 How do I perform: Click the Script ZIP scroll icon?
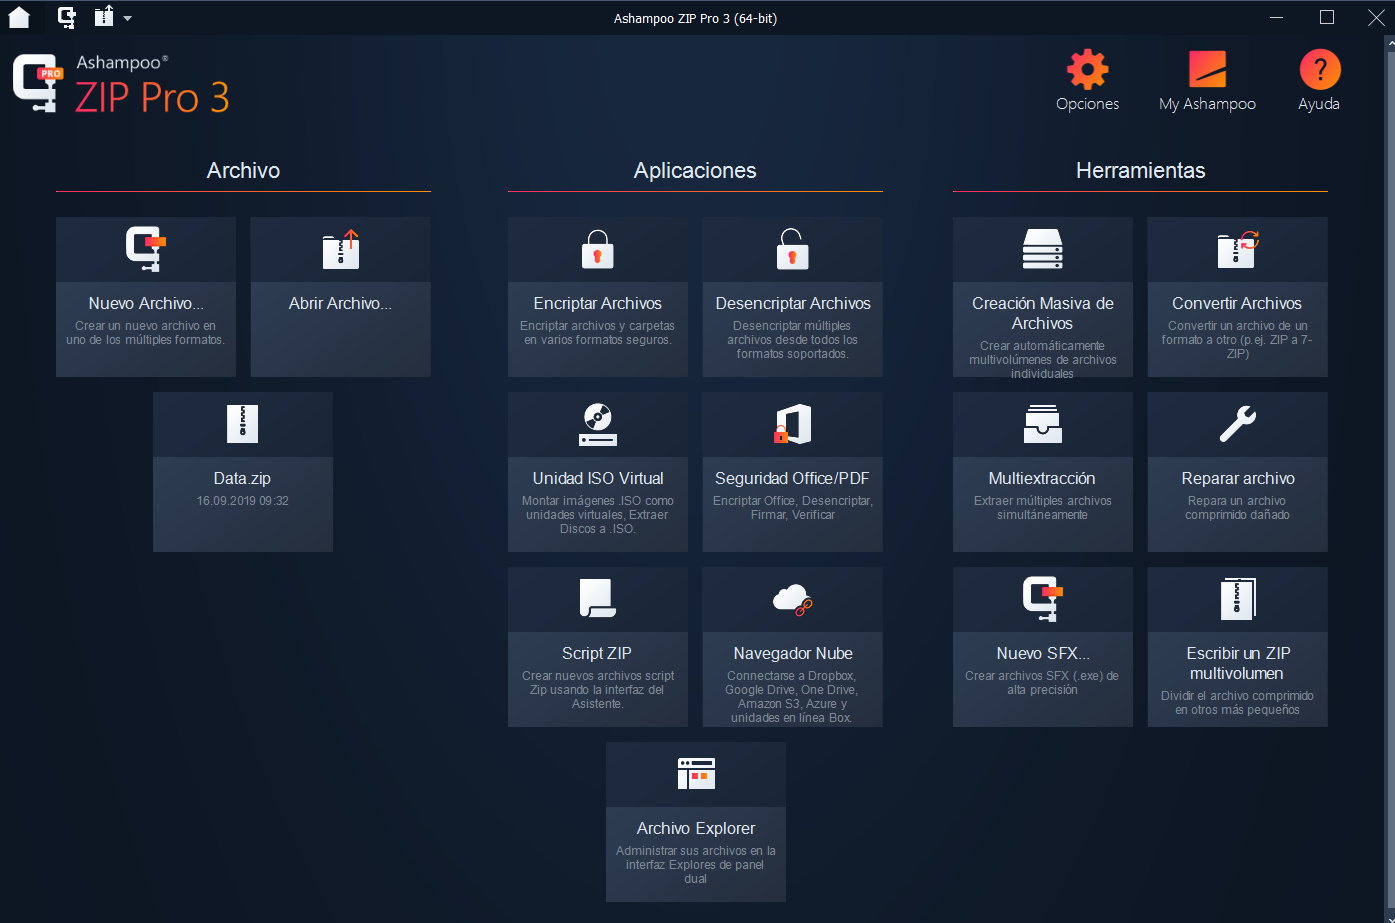tap(598, 598)
